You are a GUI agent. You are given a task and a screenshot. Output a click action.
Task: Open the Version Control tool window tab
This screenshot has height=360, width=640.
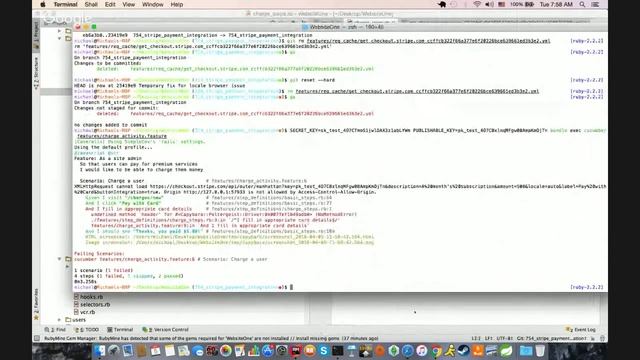(165, 329)
